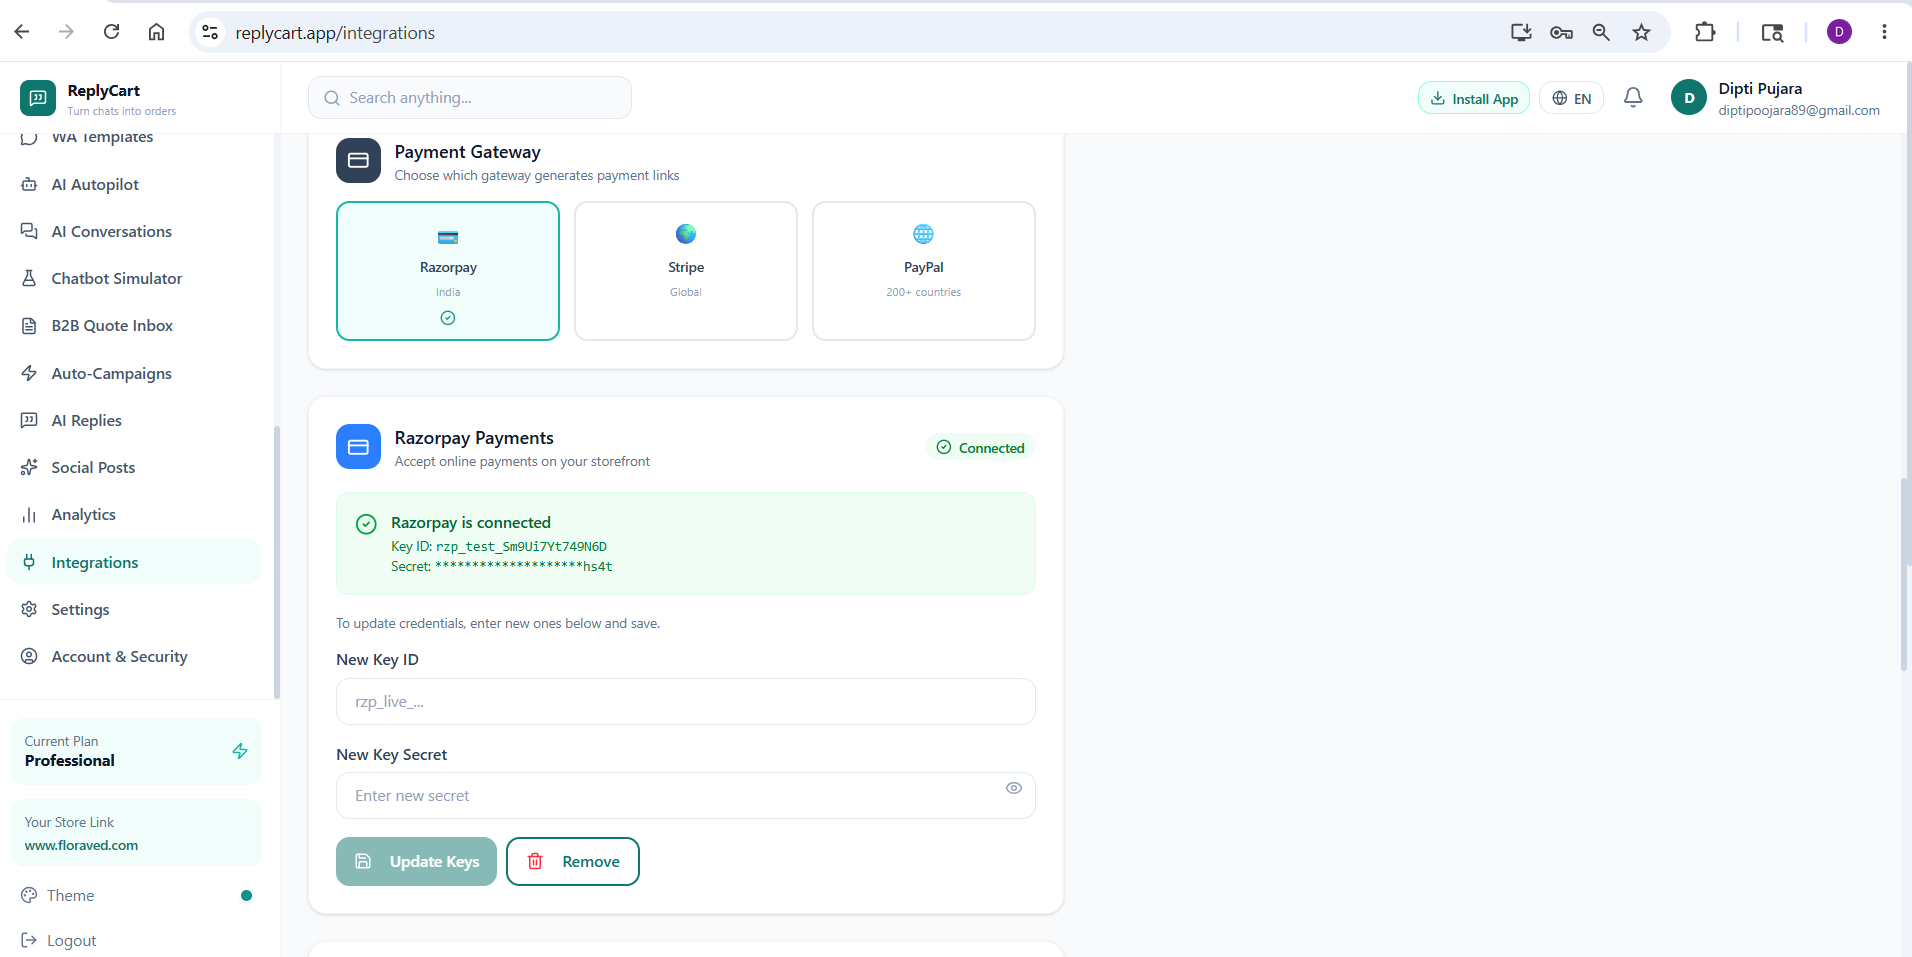Click the sidebar scrollbar
Viewport: 1912px width, 957px height.
276,562
